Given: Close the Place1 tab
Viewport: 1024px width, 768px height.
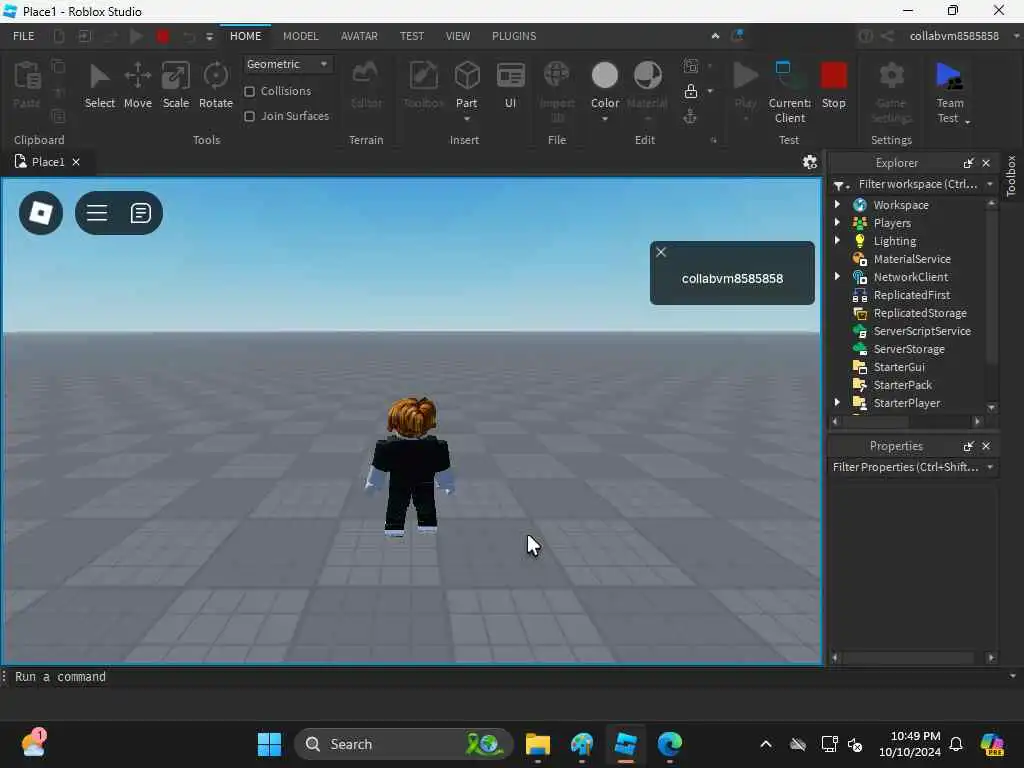Looking at the screenshot, I should point(76,162).
